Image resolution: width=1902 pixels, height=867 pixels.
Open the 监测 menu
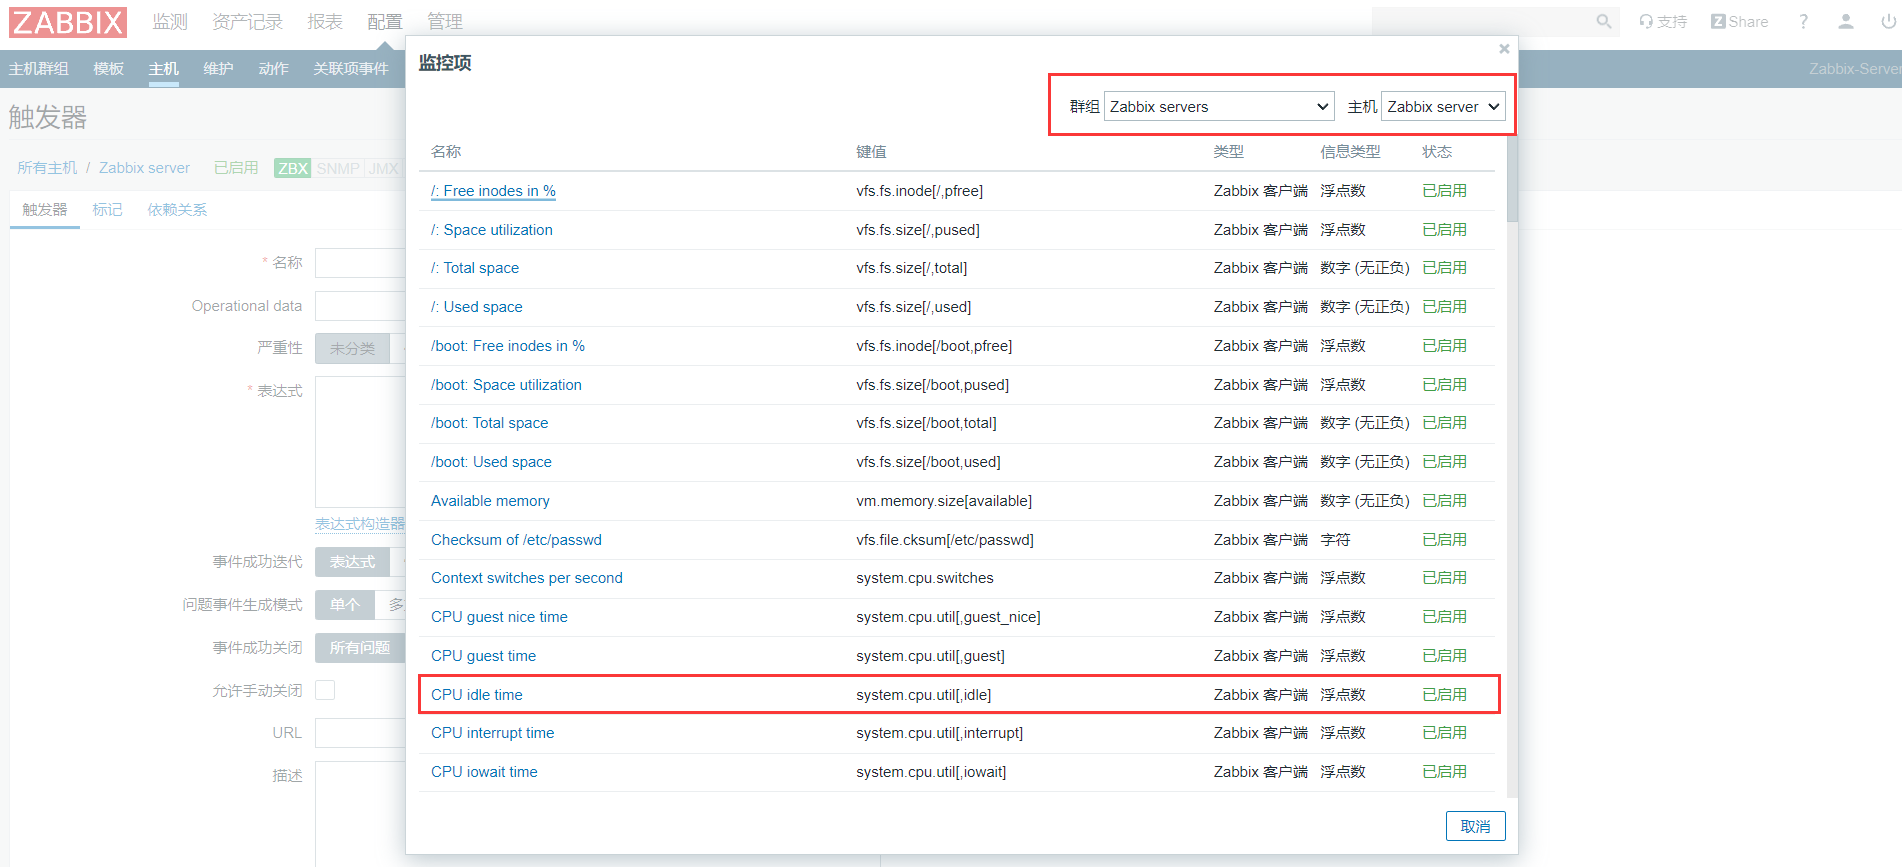(170, 21)
